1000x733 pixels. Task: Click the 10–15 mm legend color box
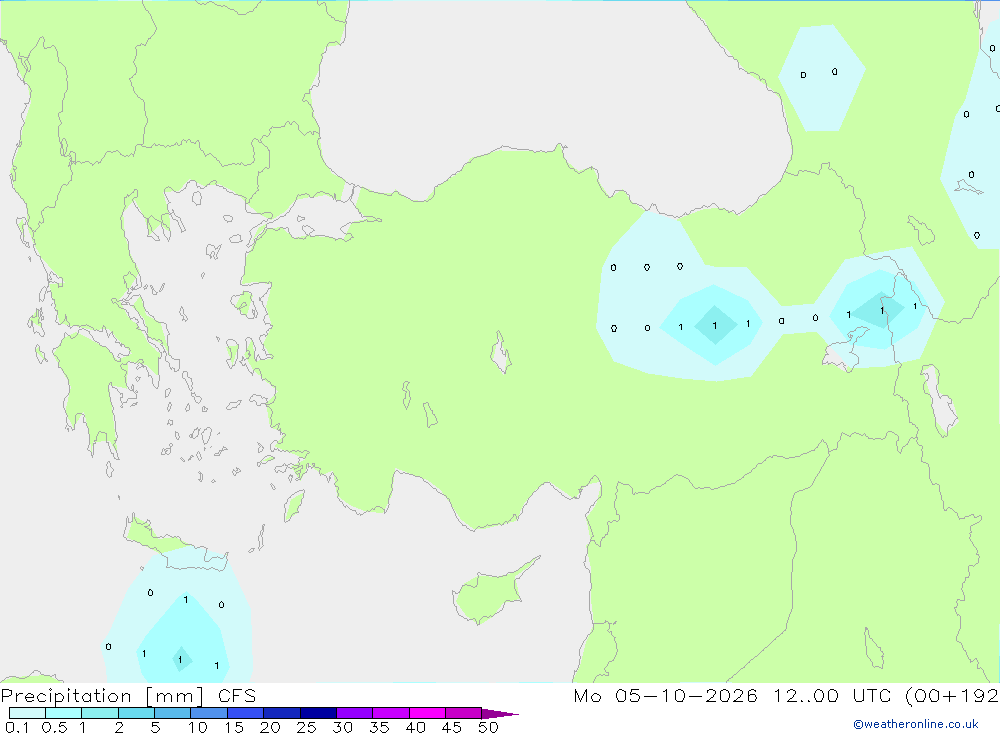click(x=209, y=713)
